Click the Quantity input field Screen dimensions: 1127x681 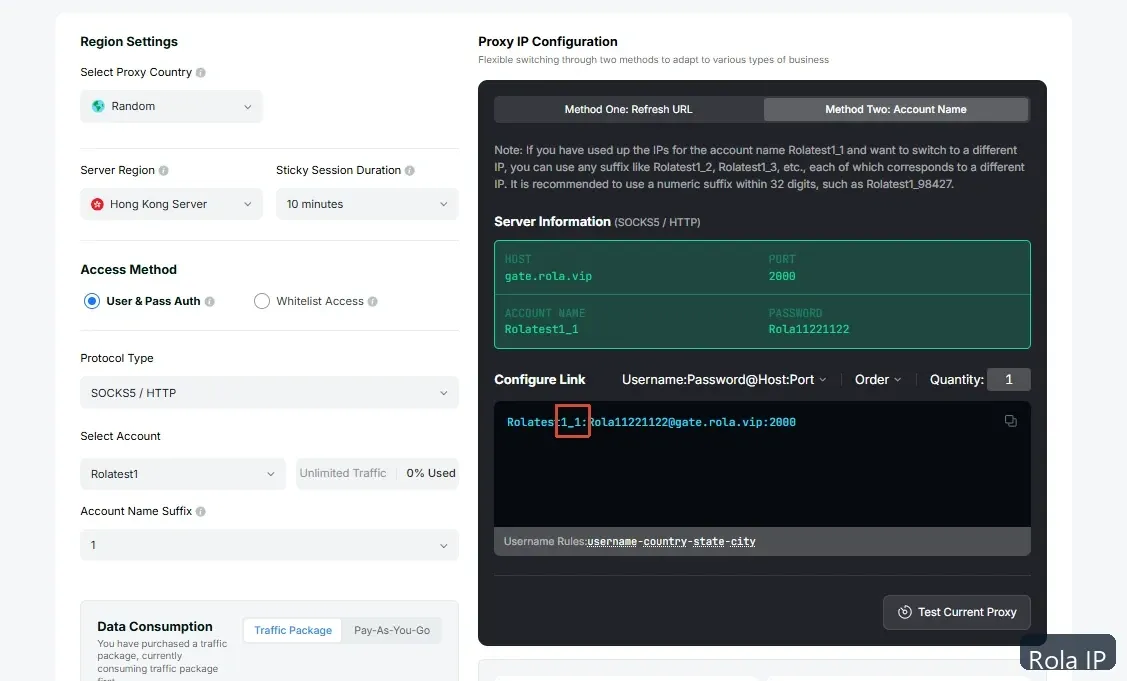coord(1008,380)
